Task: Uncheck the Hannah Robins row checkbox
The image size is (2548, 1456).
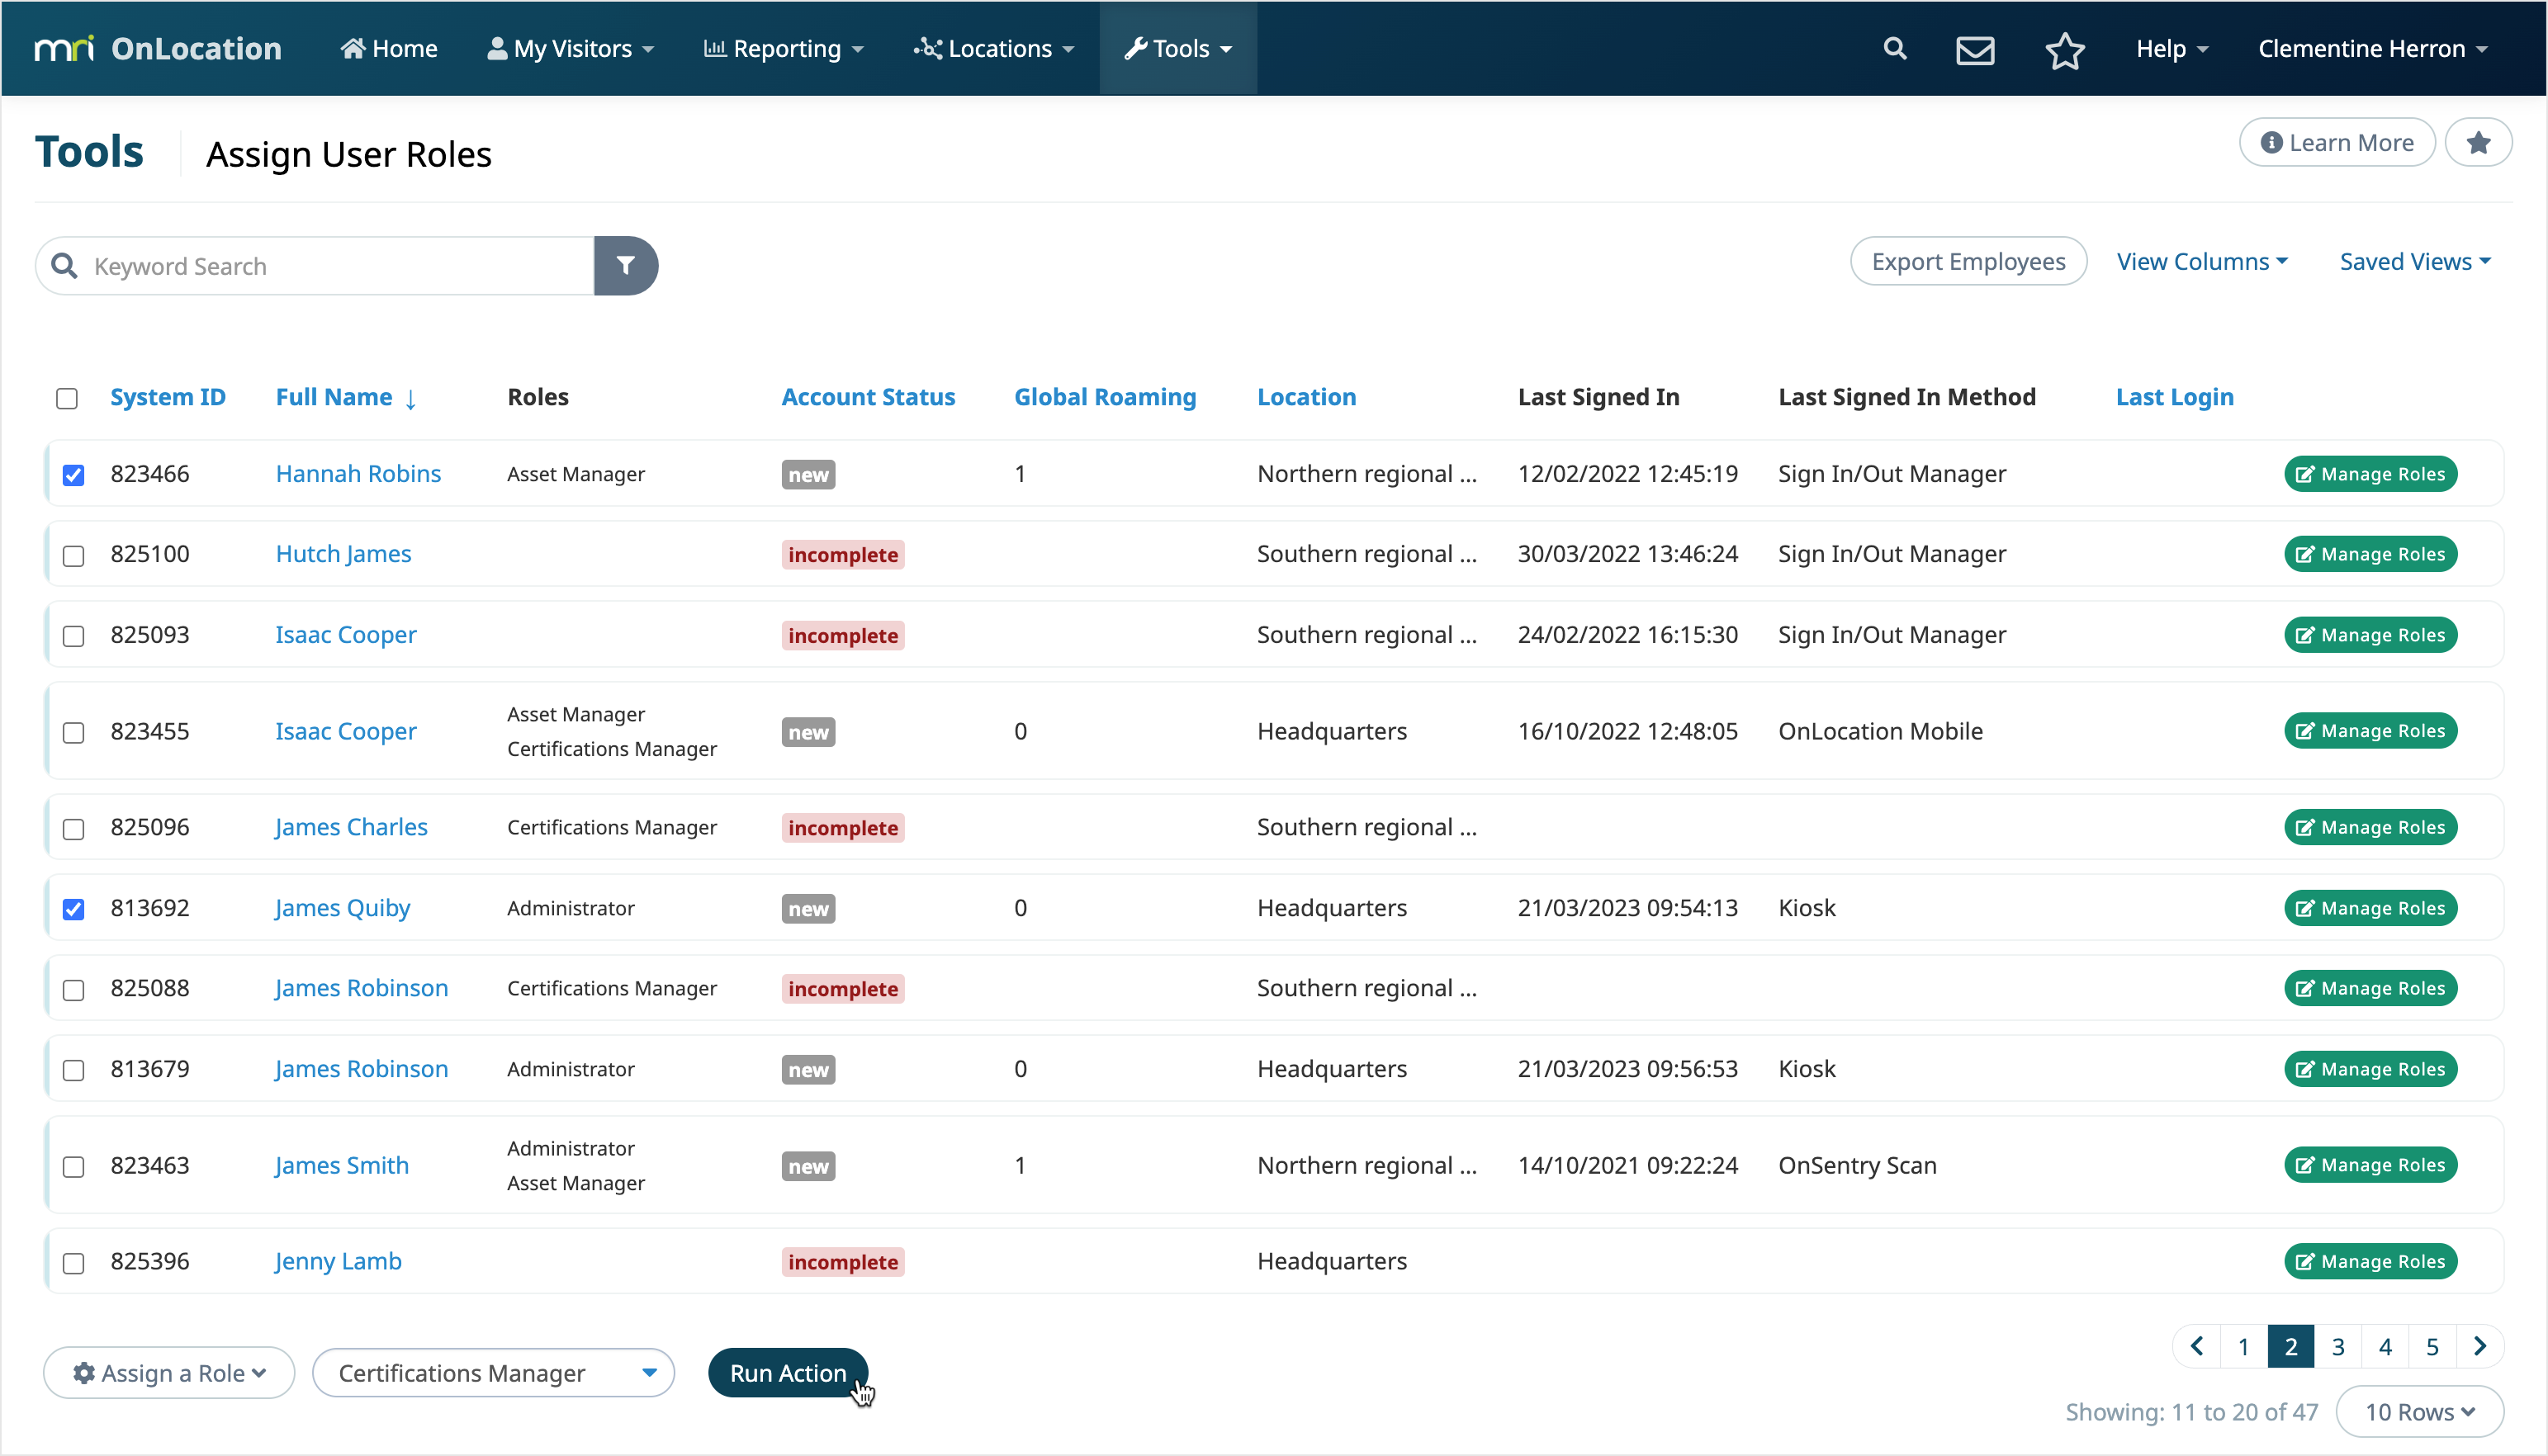Action: (73, 474)
